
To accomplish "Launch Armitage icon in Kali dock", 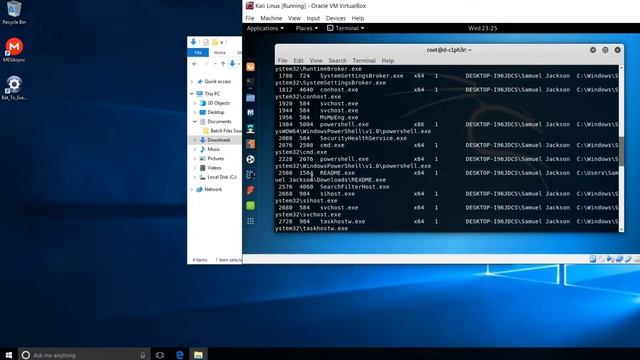I will [x=251, y=129].
